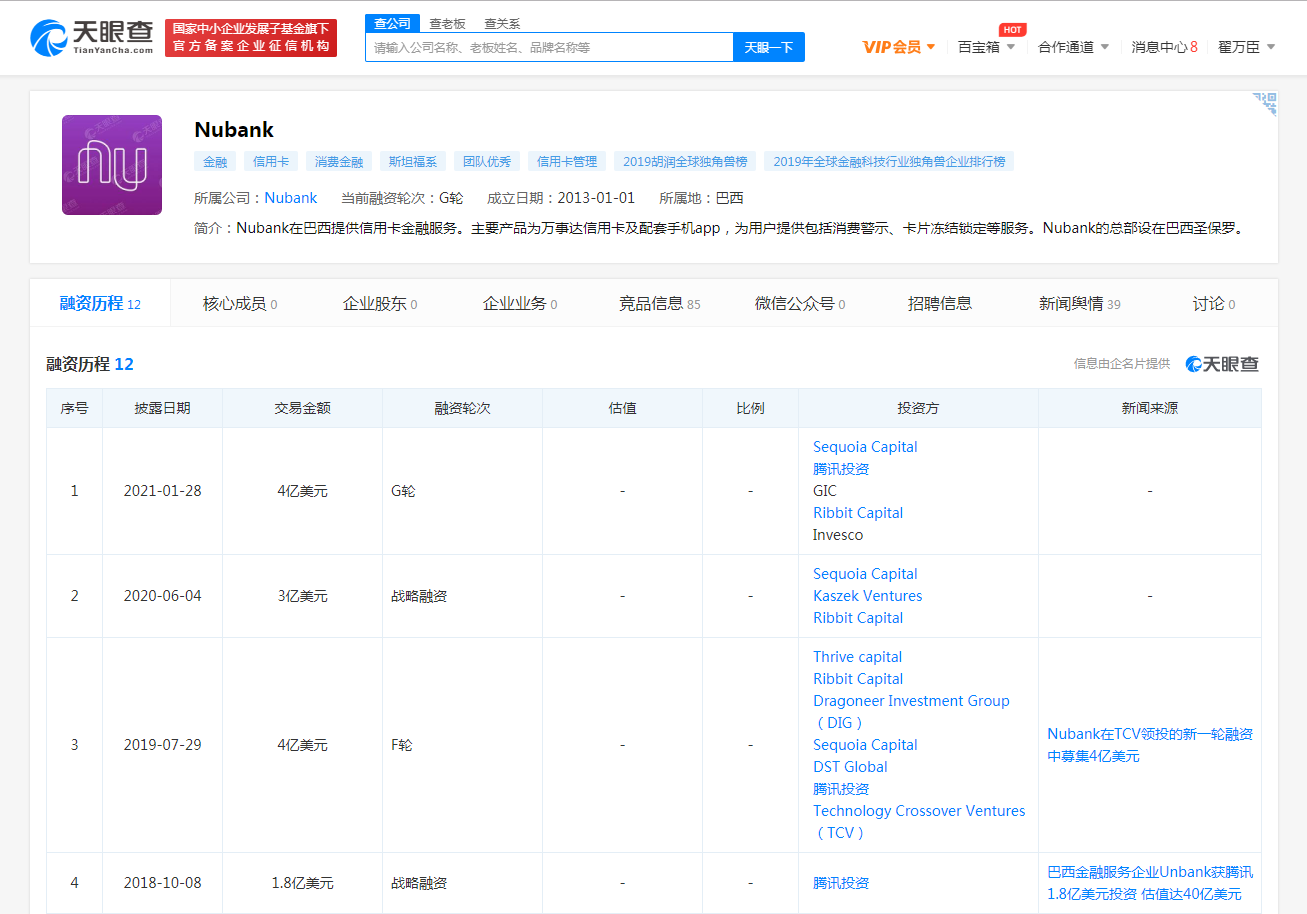Screen dimensions: 1307x914
Task: Click the 融资轮次 column header
Action: (462, 408)
